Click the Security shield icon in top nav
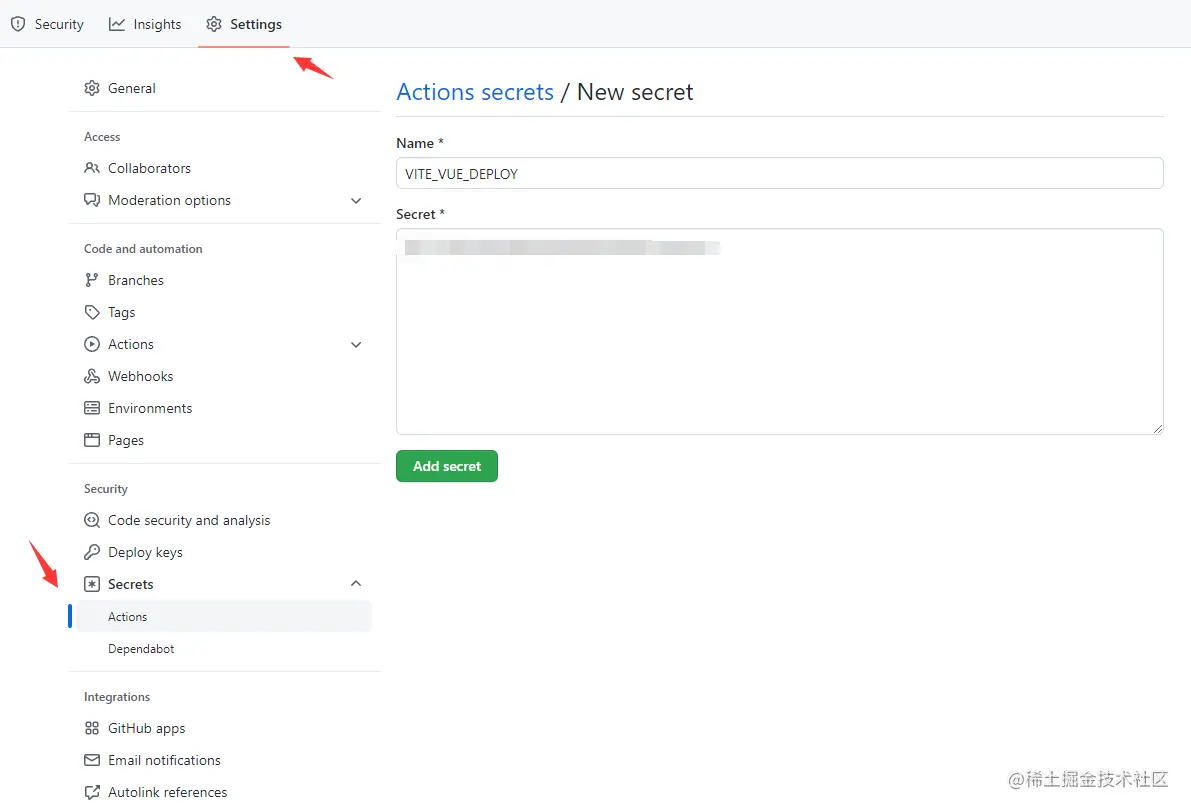The width and height of the screenshot is (1191, 812). 18,24
